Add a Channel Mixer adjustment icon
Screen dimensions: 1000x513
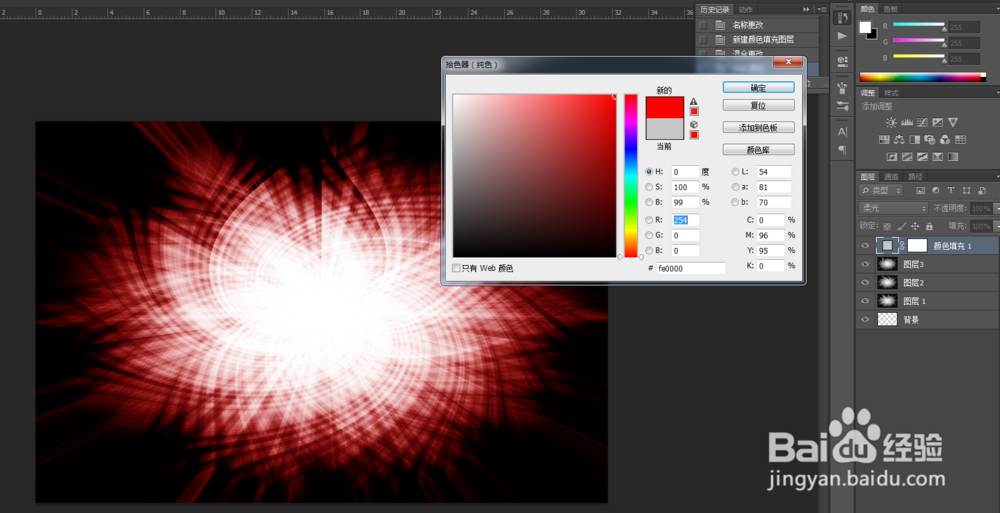(x=945, y=140)
